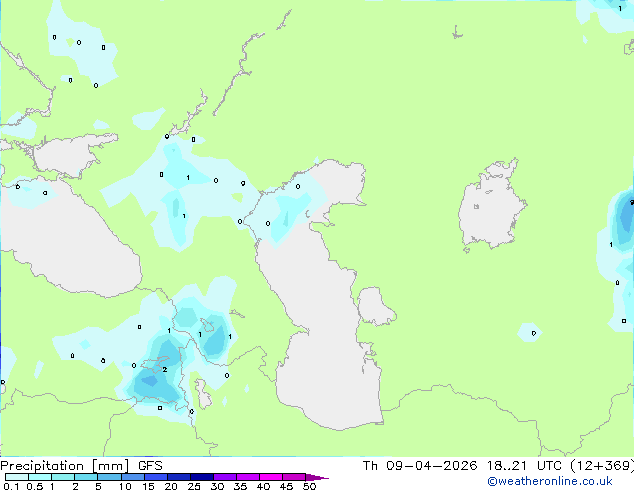This screenshot has height=490, width=634.
Task: Click the '30' legend value
Action: (217, 486)
